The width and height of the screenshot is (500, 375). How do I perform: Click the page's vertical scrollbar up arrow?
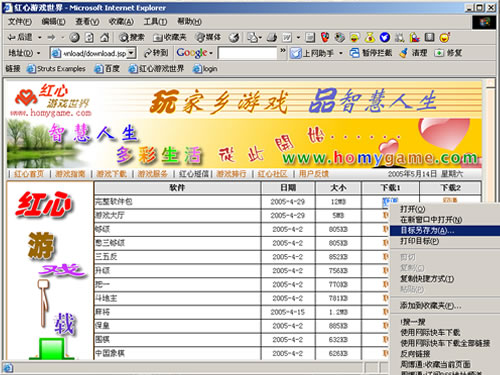point(490,83)
